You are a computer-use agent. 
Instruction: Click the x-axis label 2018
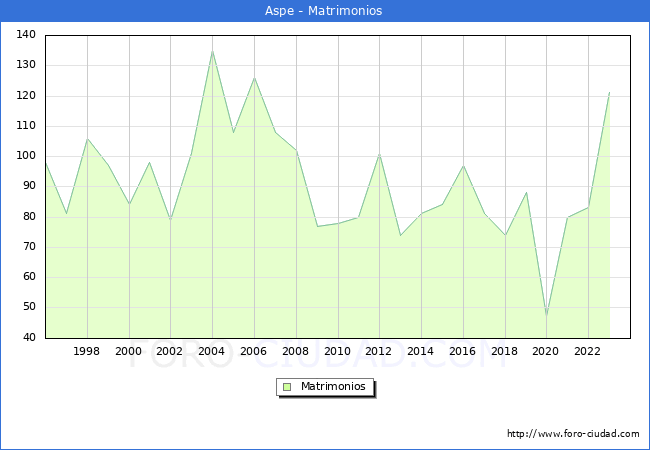(x=504, y=351)
